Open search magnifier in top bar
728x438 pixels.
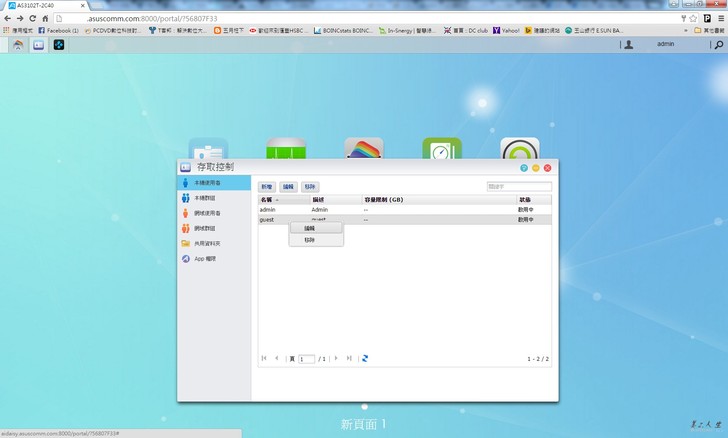(719, 45)
